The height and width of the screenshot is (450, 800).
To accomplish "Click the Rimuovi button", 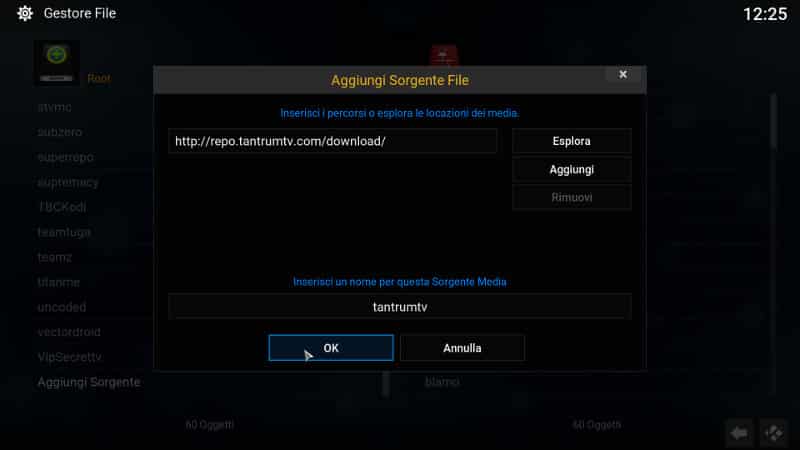I will (571, 197).
